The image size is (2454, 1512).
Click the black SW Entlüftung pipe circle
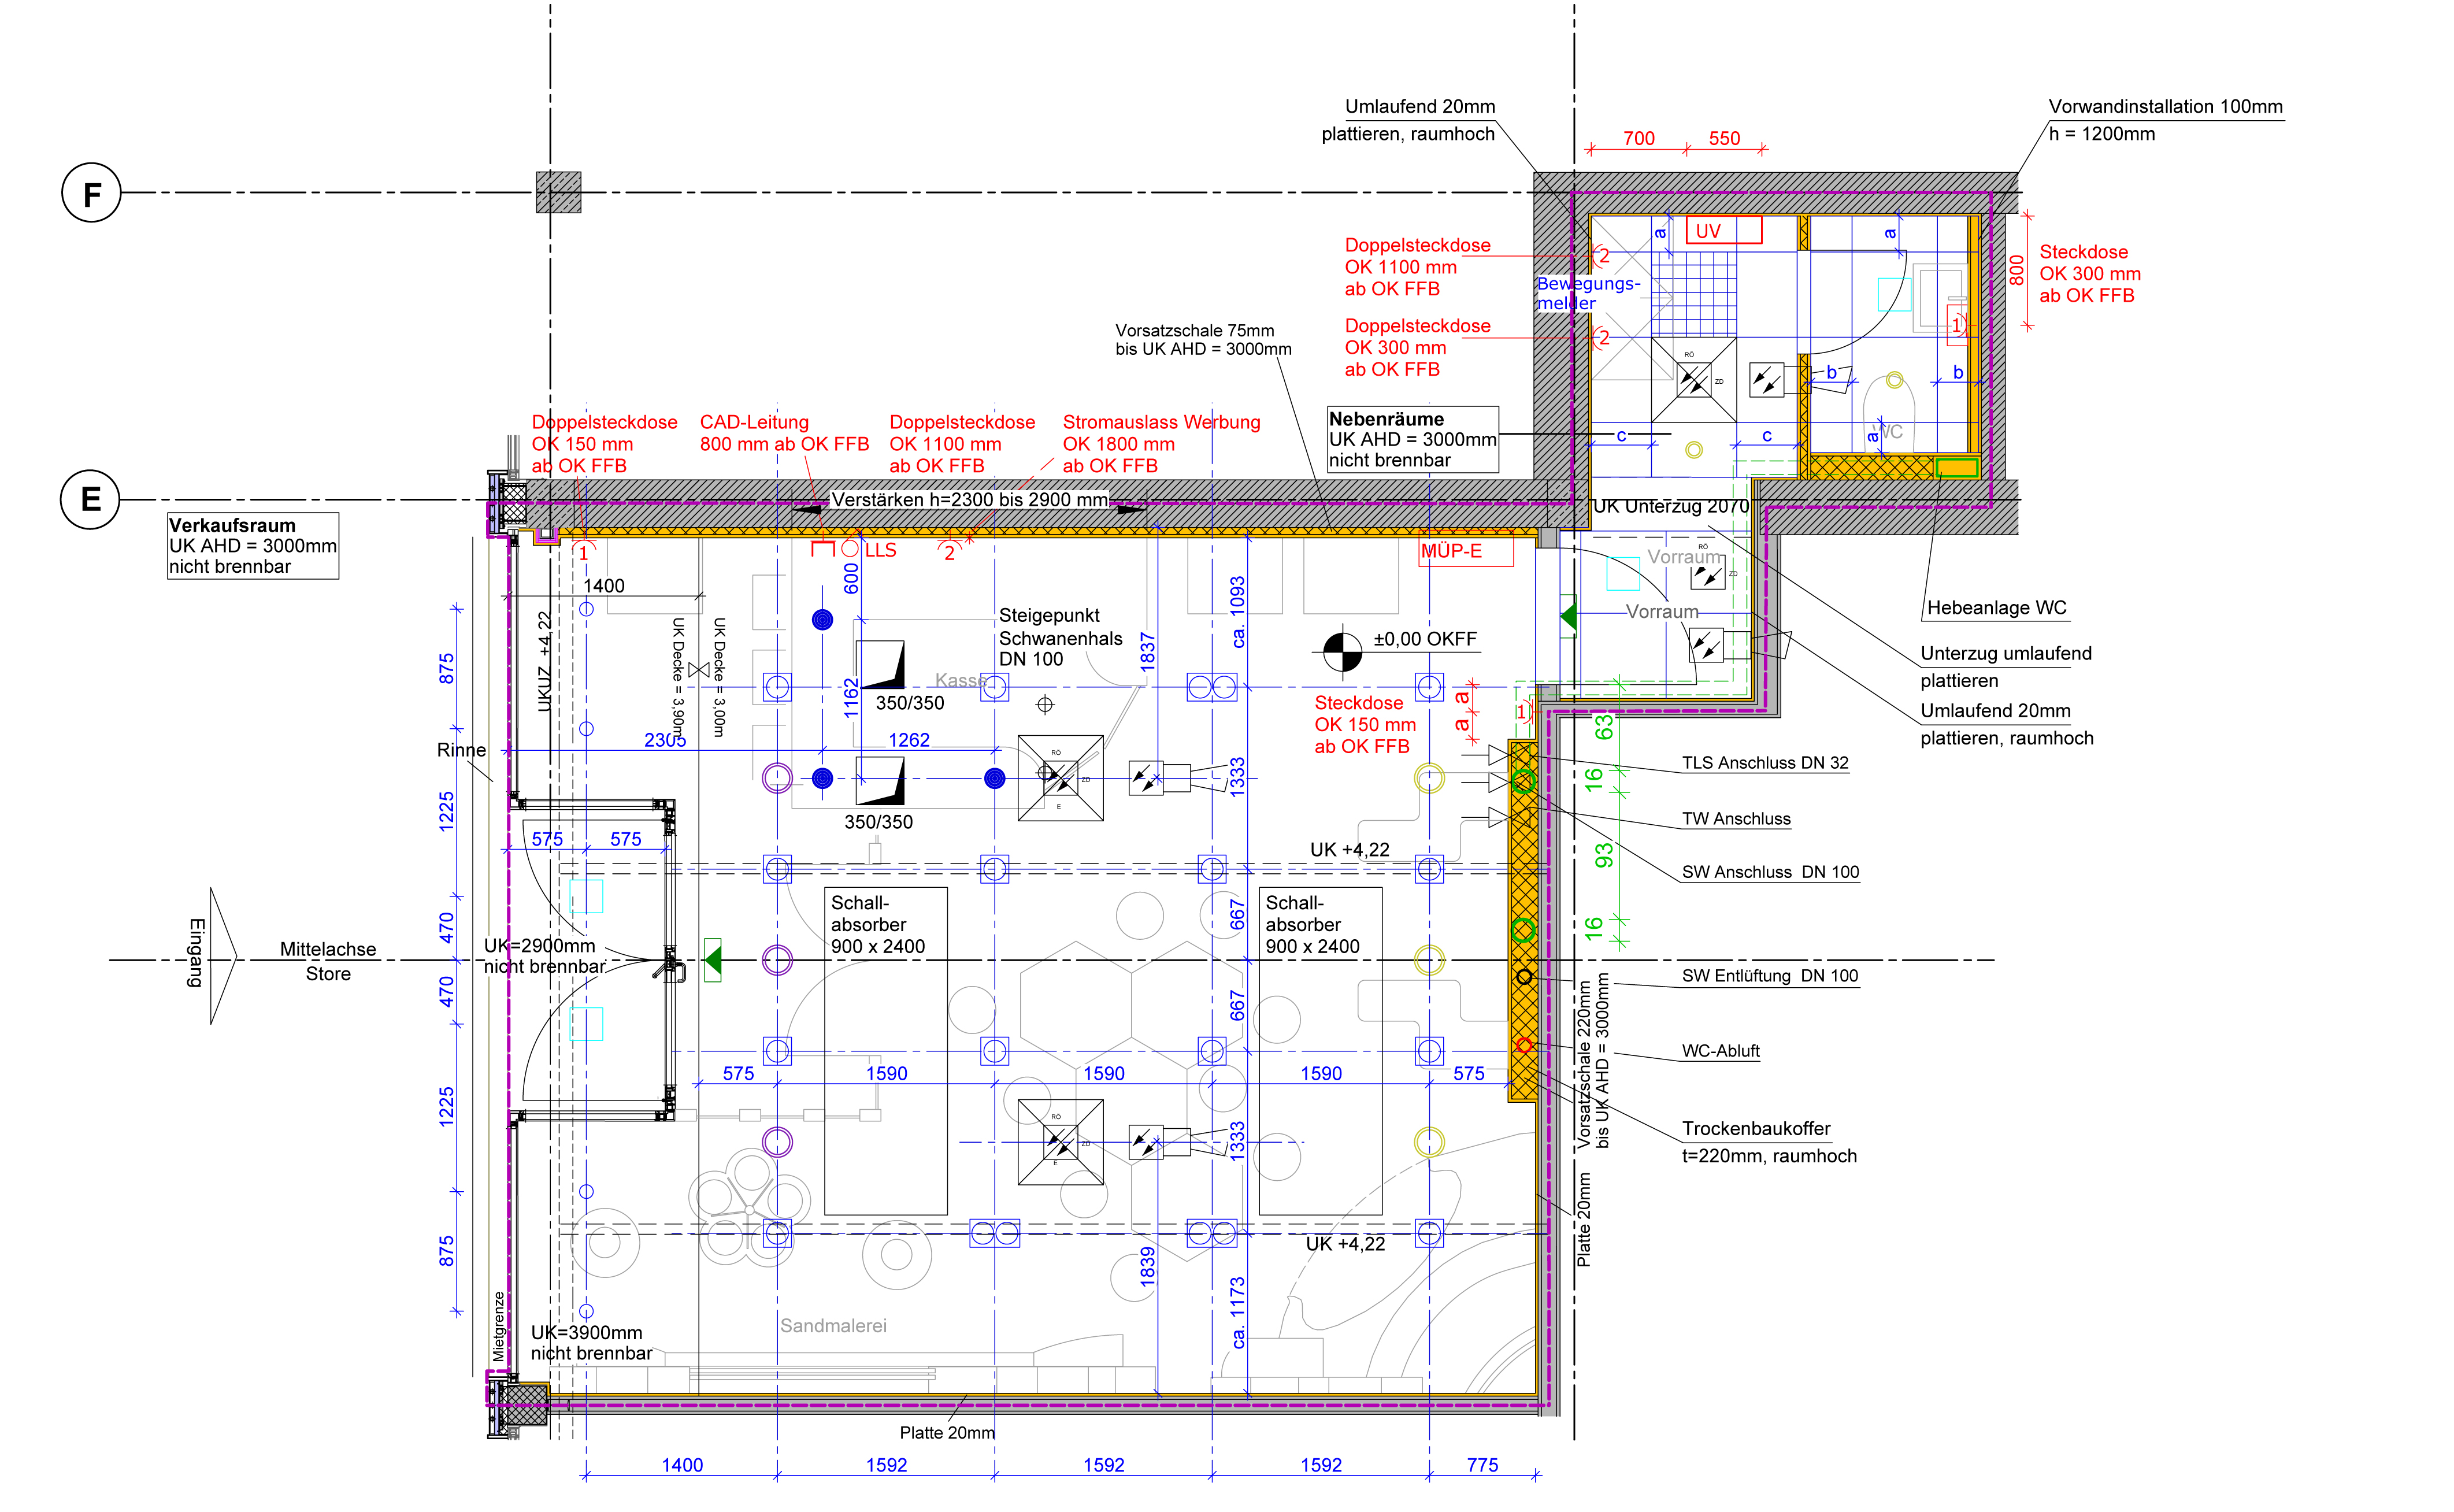pyautogui.click(x=1523, y=976)
